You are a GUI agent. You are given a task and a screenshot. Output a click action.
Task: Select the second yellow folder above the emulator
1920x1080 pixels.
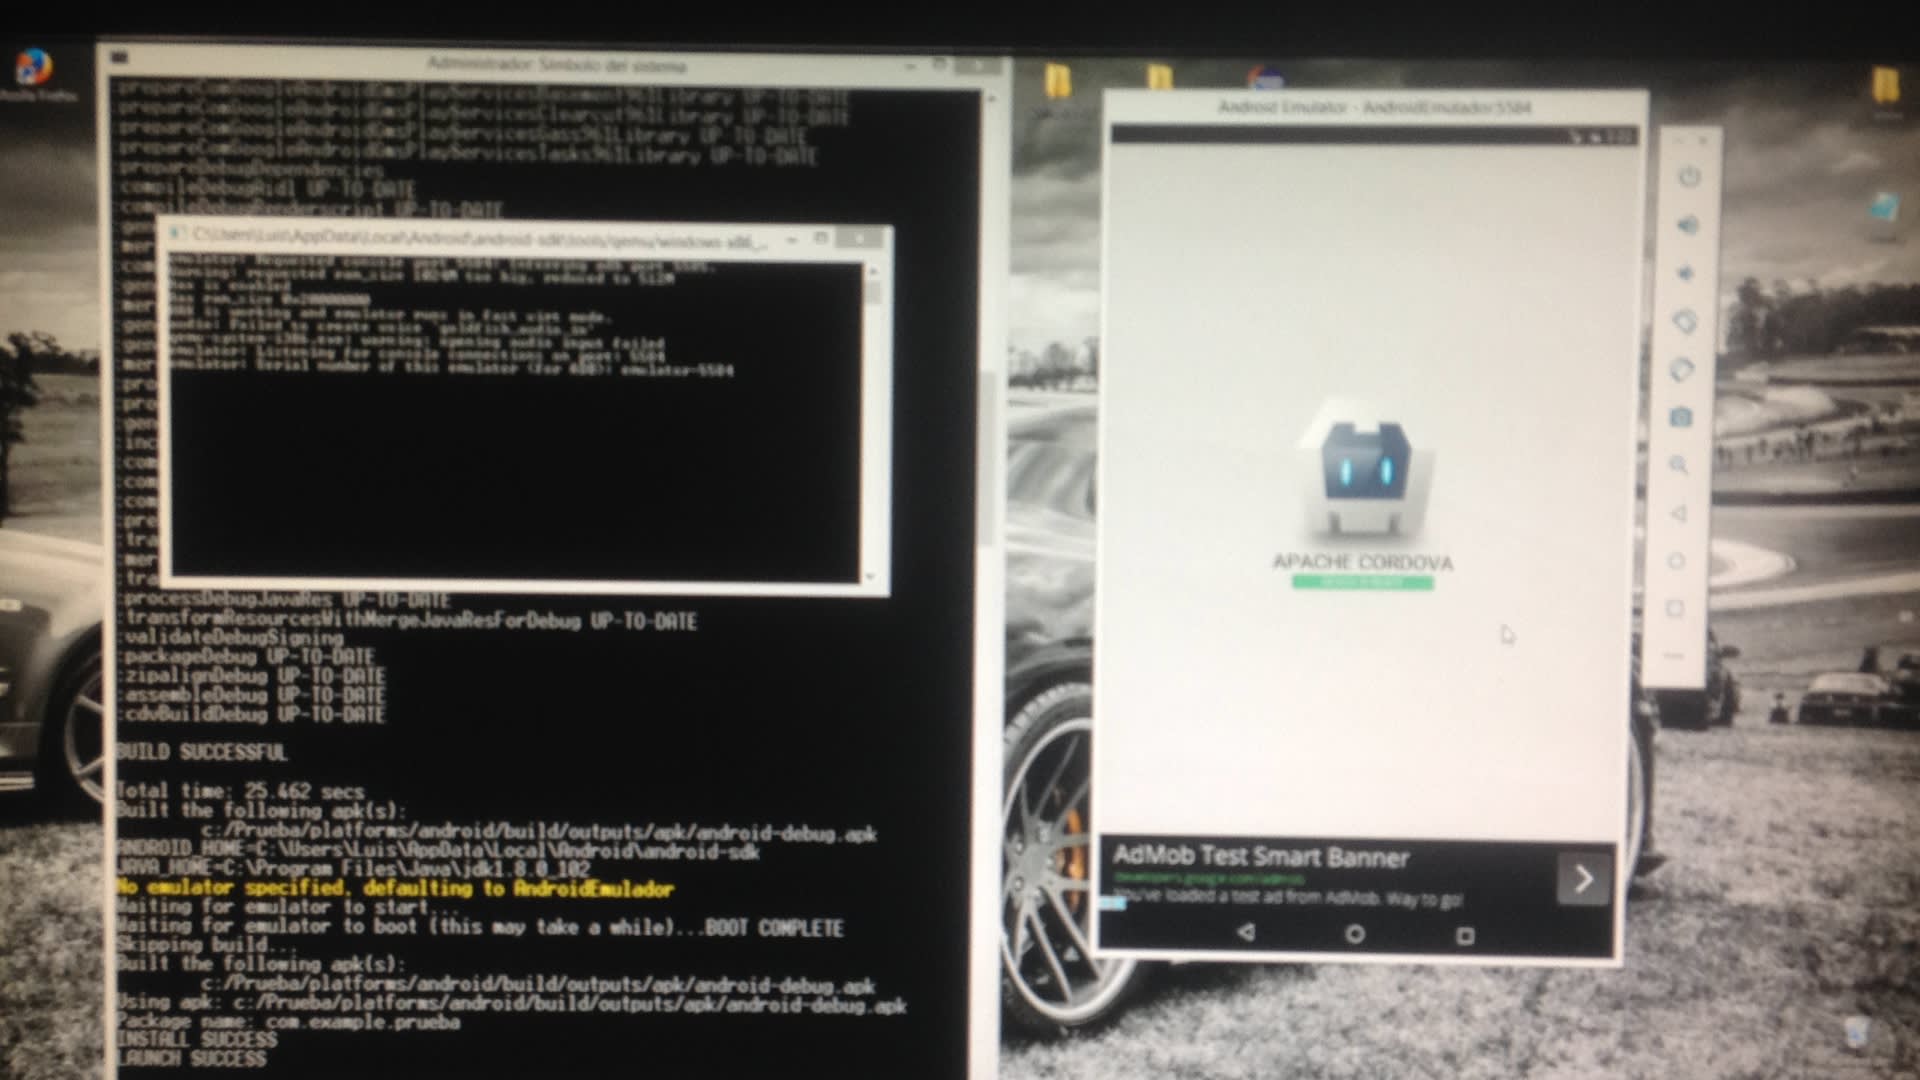click(x=1159, y=77)
